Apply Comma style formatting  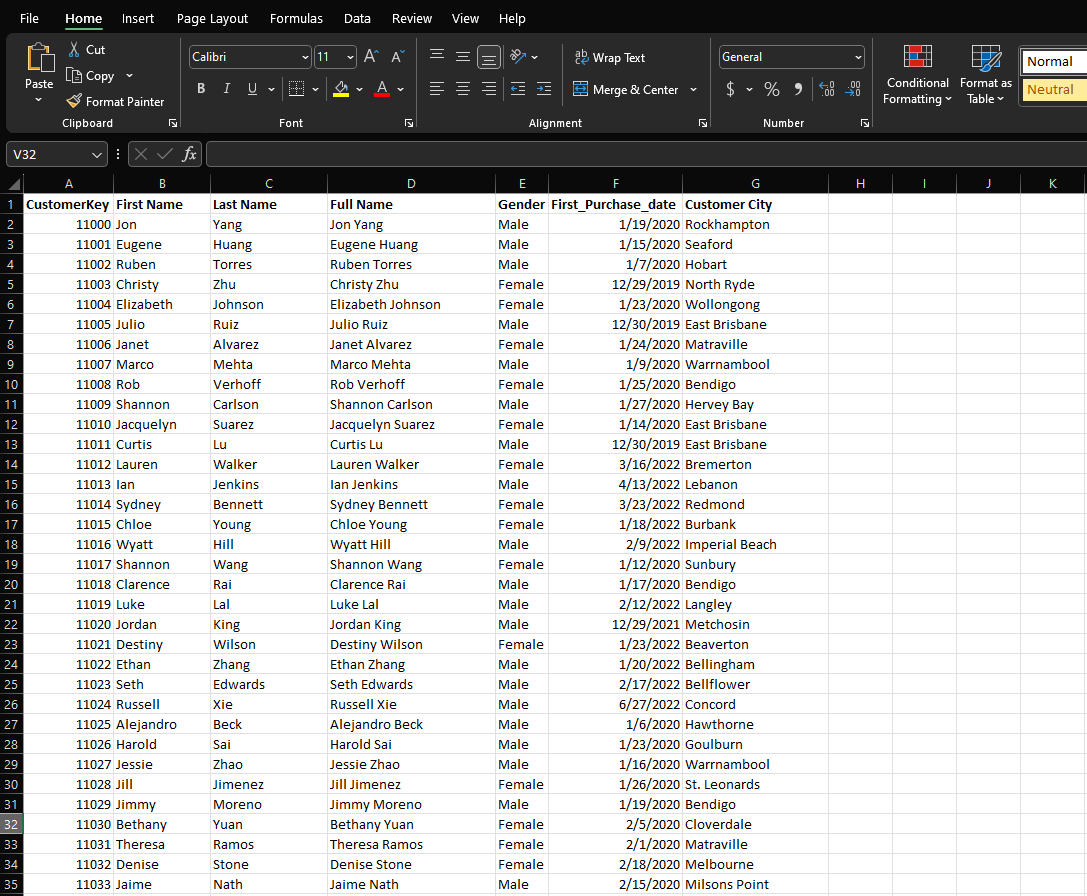797,89
